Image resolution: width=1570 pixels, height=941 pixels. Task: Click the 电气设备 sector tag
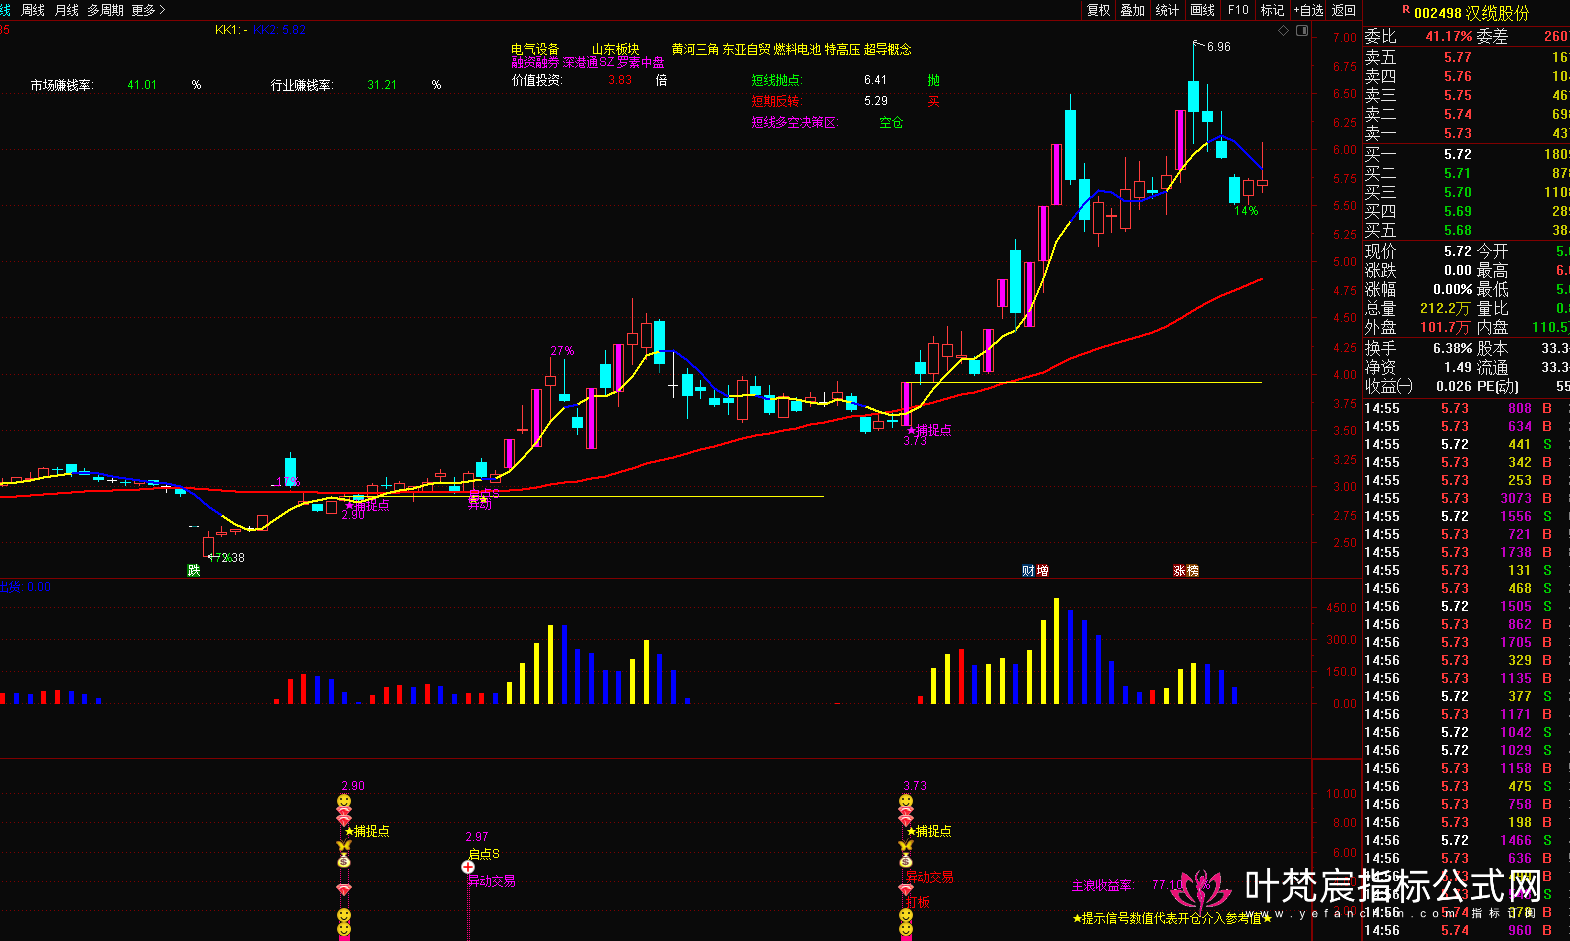click(535, 49)
